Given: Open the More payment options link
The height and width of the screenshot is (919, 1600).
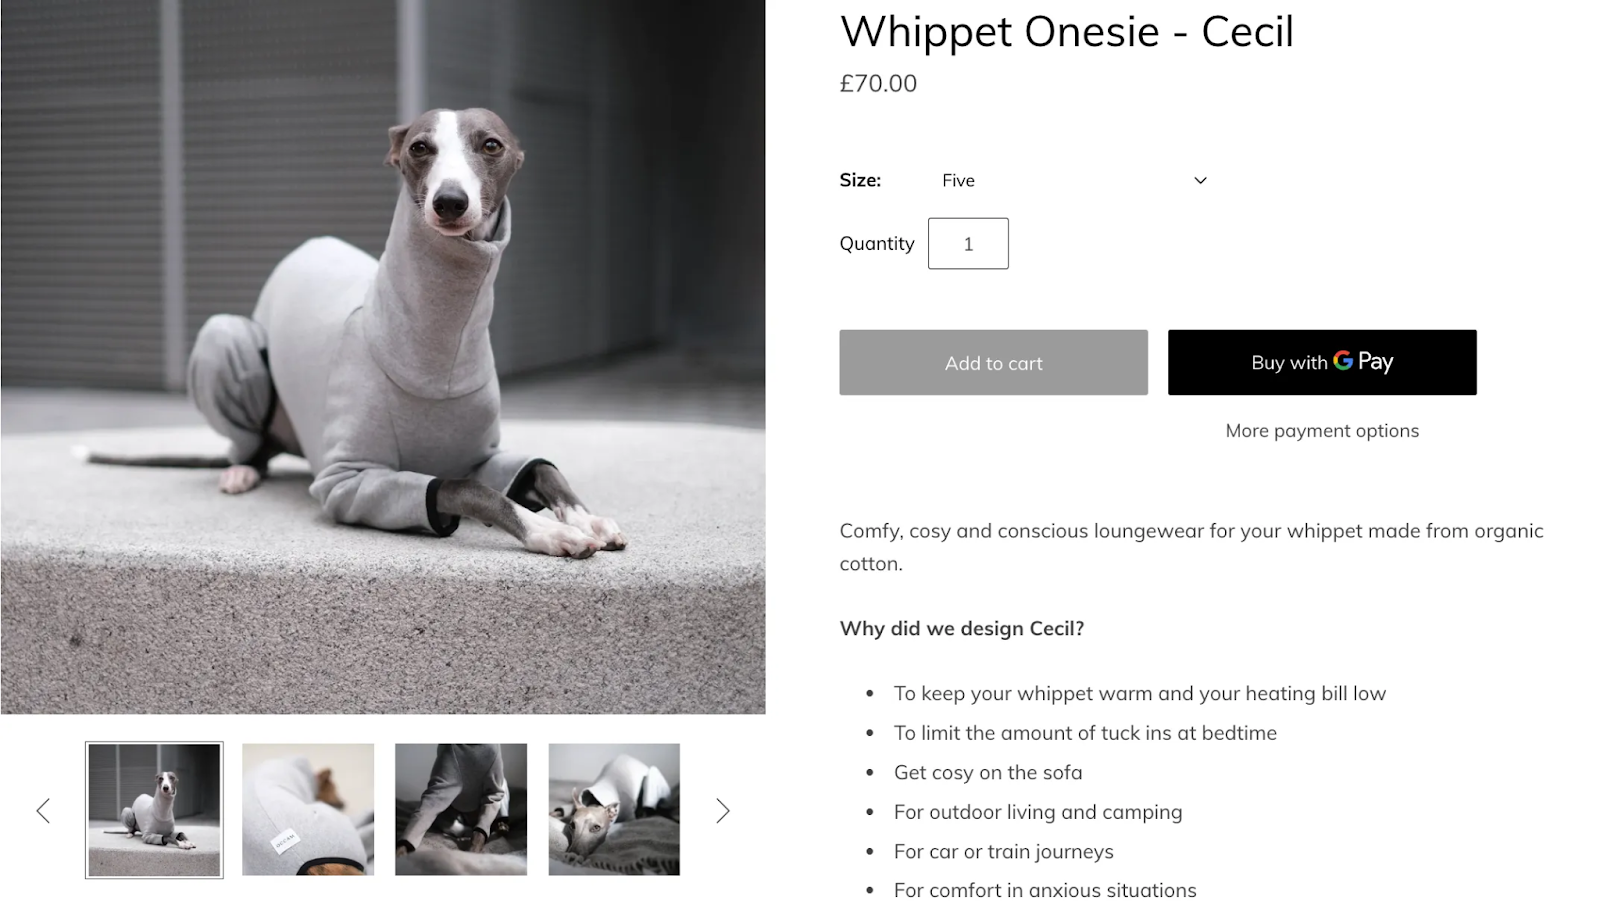Looking at the screenshot, I should pyautogui.click(x=1322, y=431).
